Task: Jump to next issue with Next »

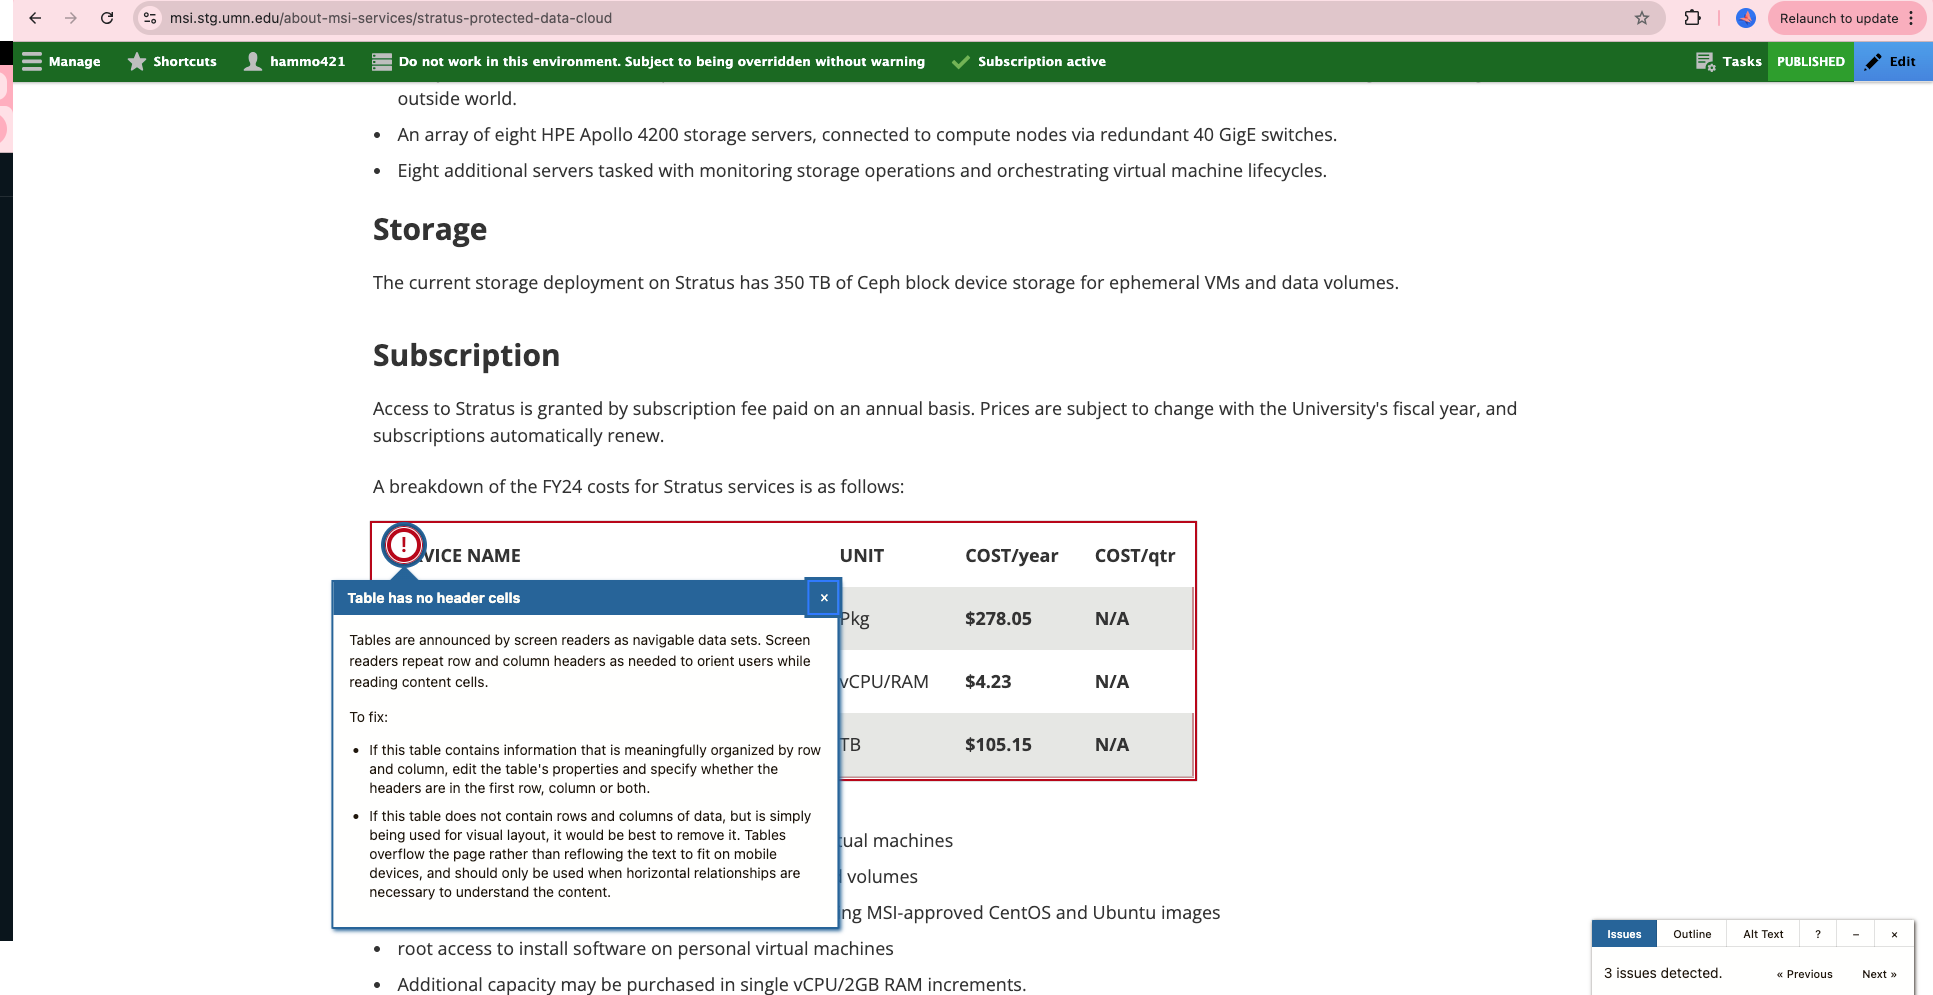Action: tap(1878, 974)
